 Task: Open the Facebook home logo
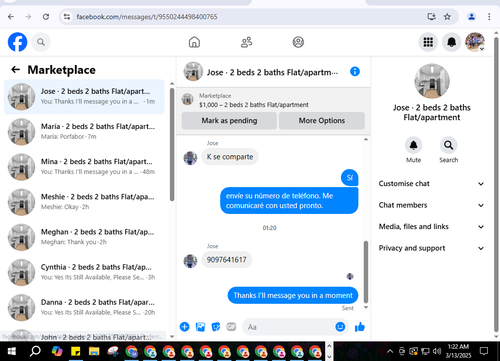[x=17, y=42]
